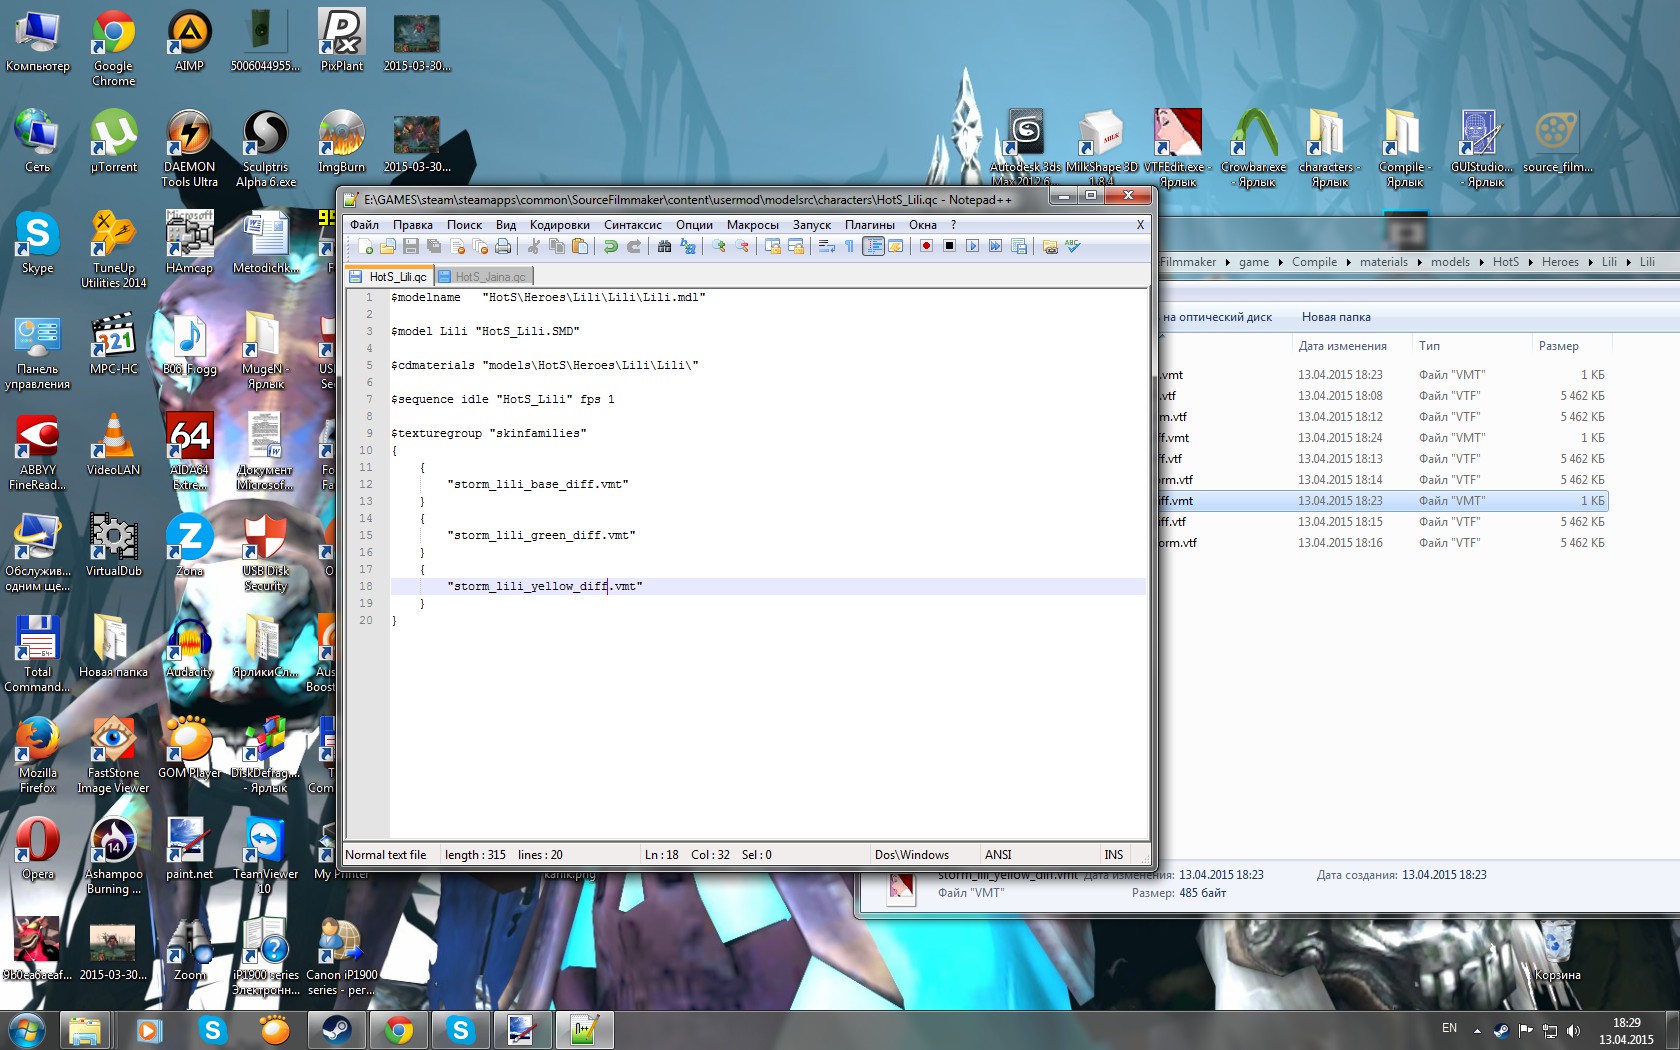1680x1050 pixels.
Task: Click the volume speaker tray icon
Action: point(1574,1030)
